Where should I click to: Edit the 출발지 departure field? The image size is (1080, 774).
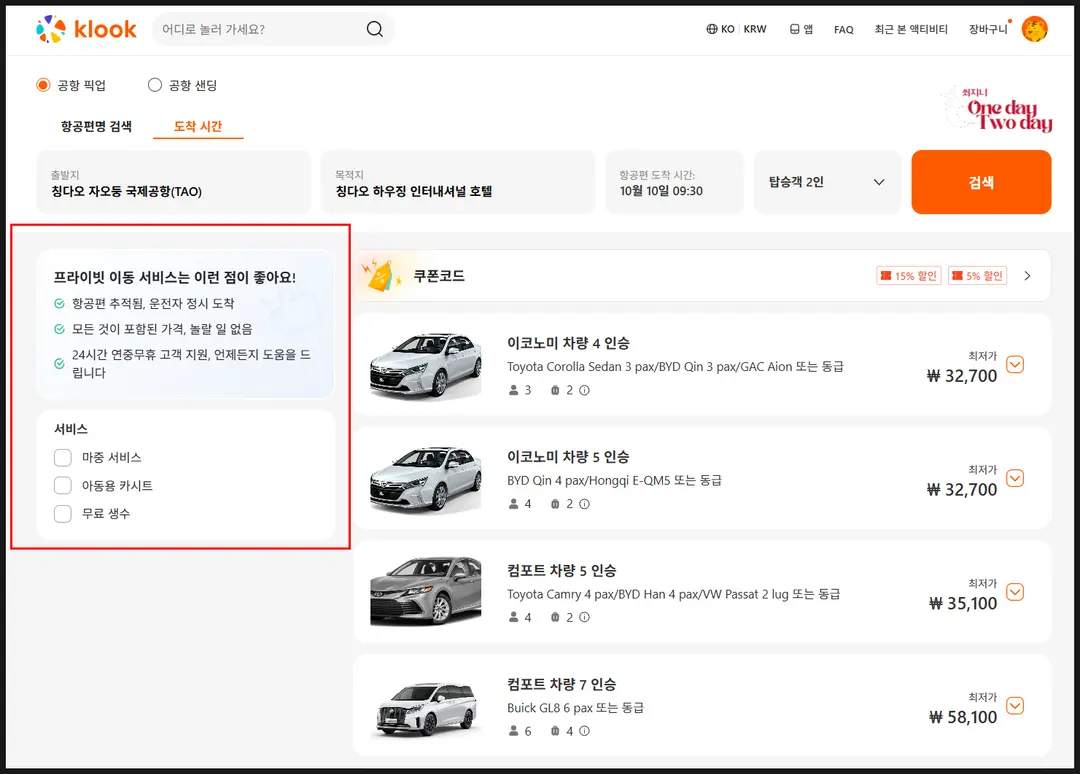click(x=174, y=182)
